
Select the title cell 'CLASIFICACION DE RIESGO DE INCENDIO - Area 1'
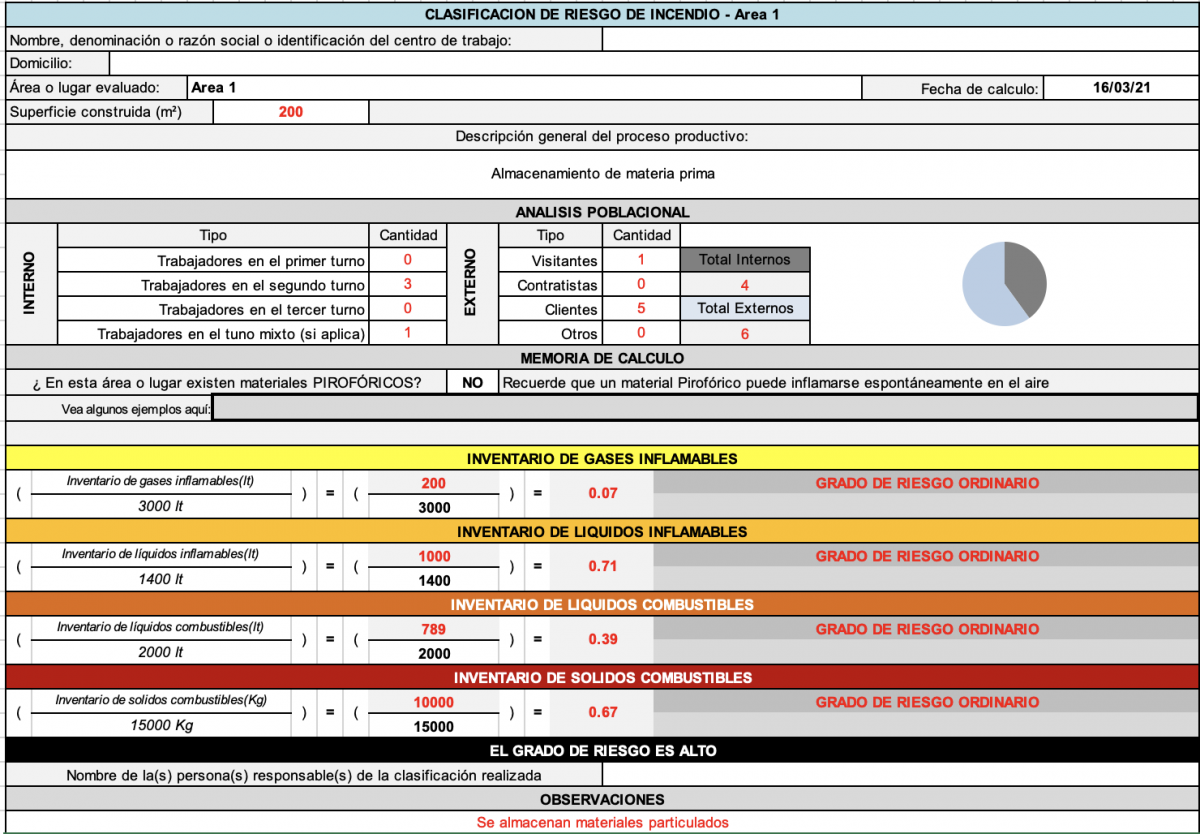[x=602, y=14]
